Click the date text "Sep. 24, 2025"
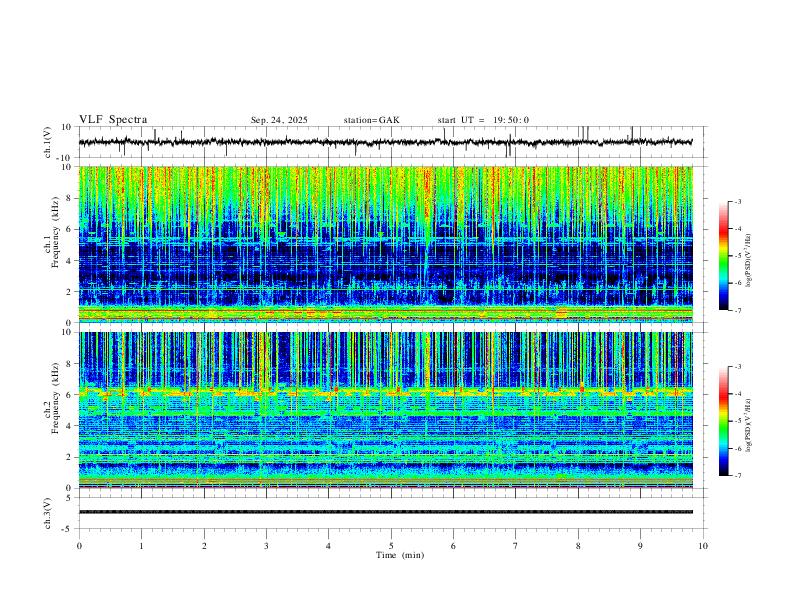This screenshot has width=792, height=612. 279,120
